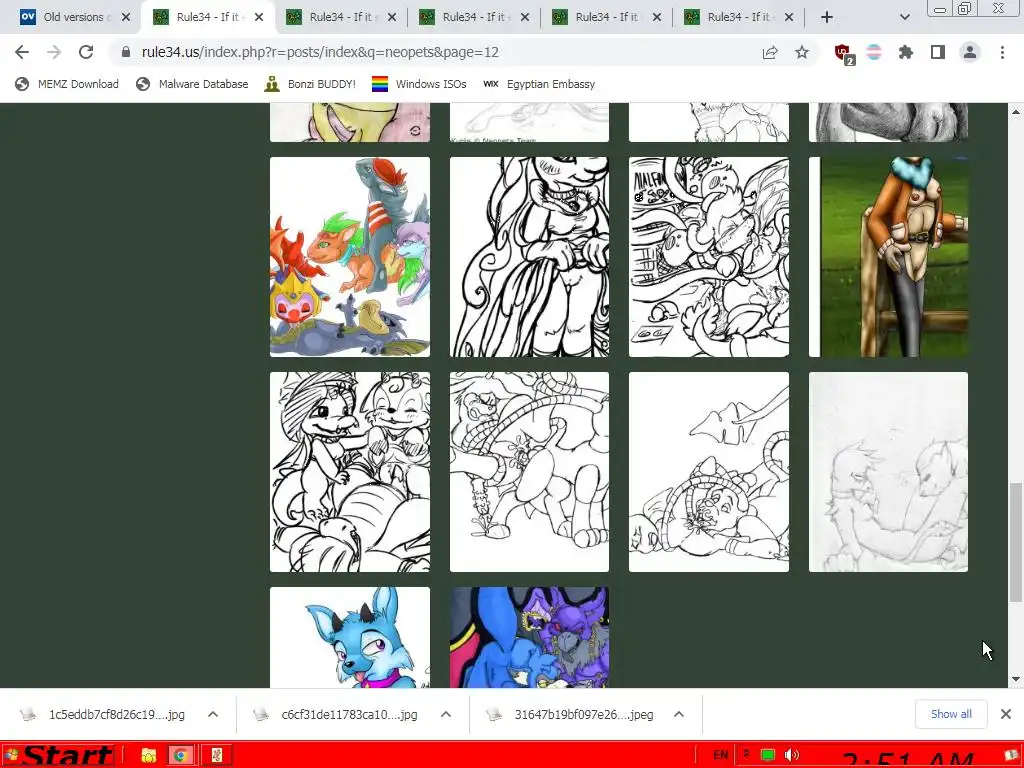Open downloaded file 31647b19bf097e26....jpeg
1024x768 pixels.
(x=571, y=714)
